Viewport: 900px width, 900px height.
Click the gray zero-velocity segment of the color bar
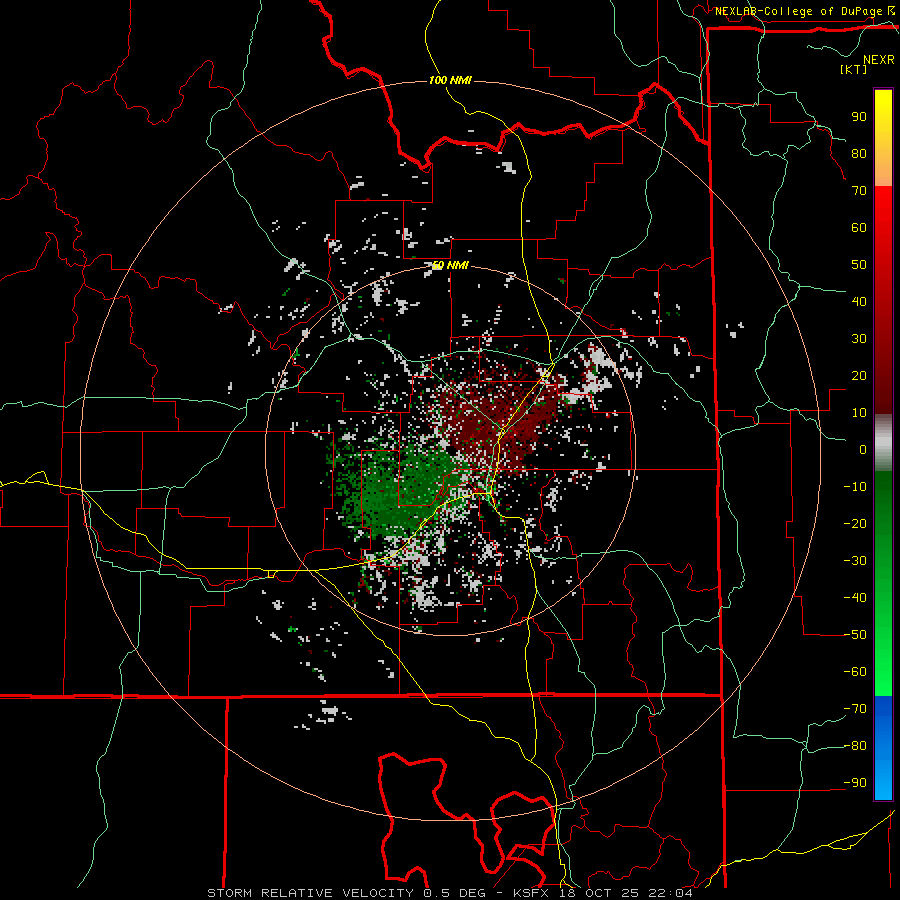[883, 443]
